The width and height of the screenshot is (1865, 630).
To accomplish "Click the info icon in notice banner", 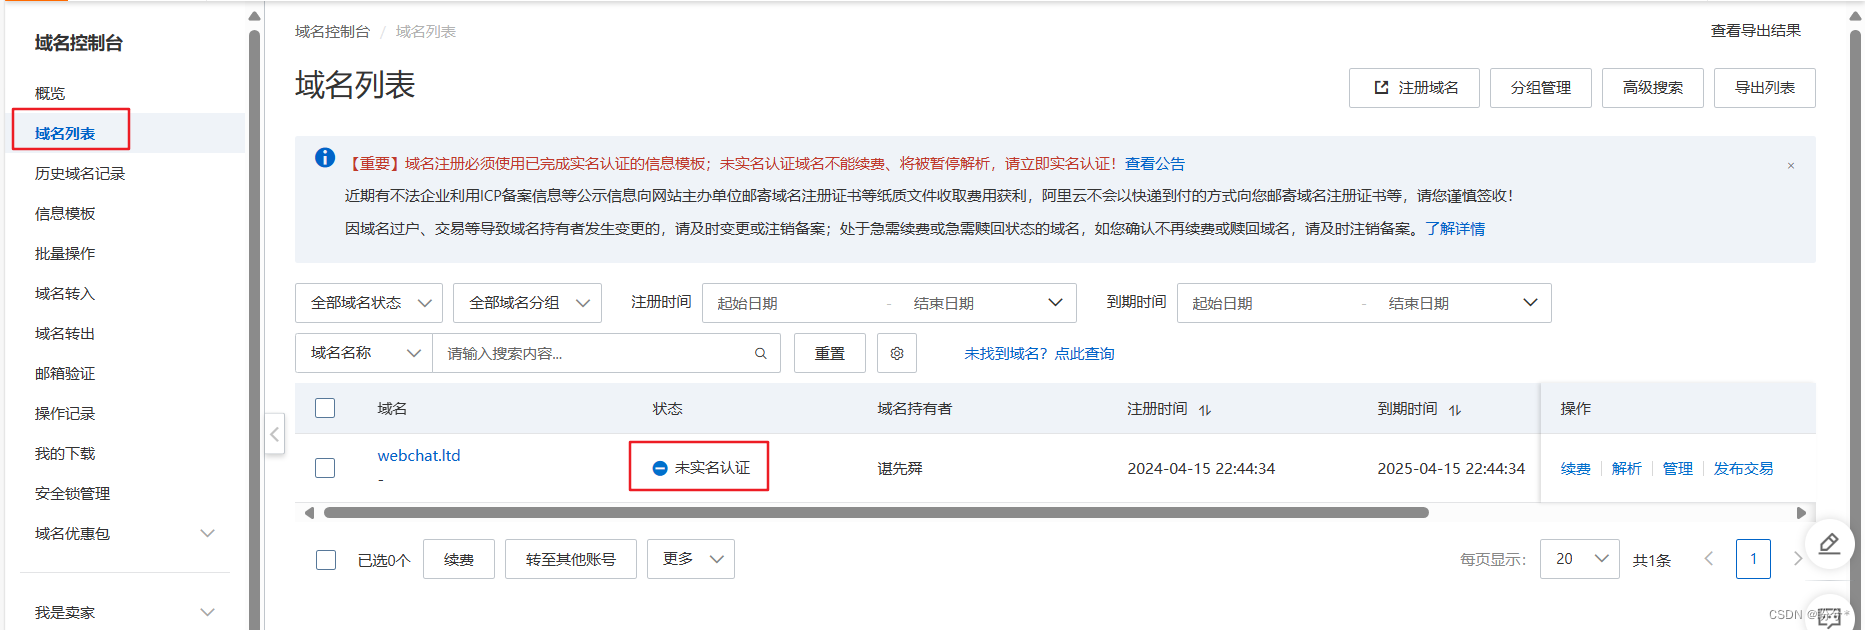I will 325,158.
